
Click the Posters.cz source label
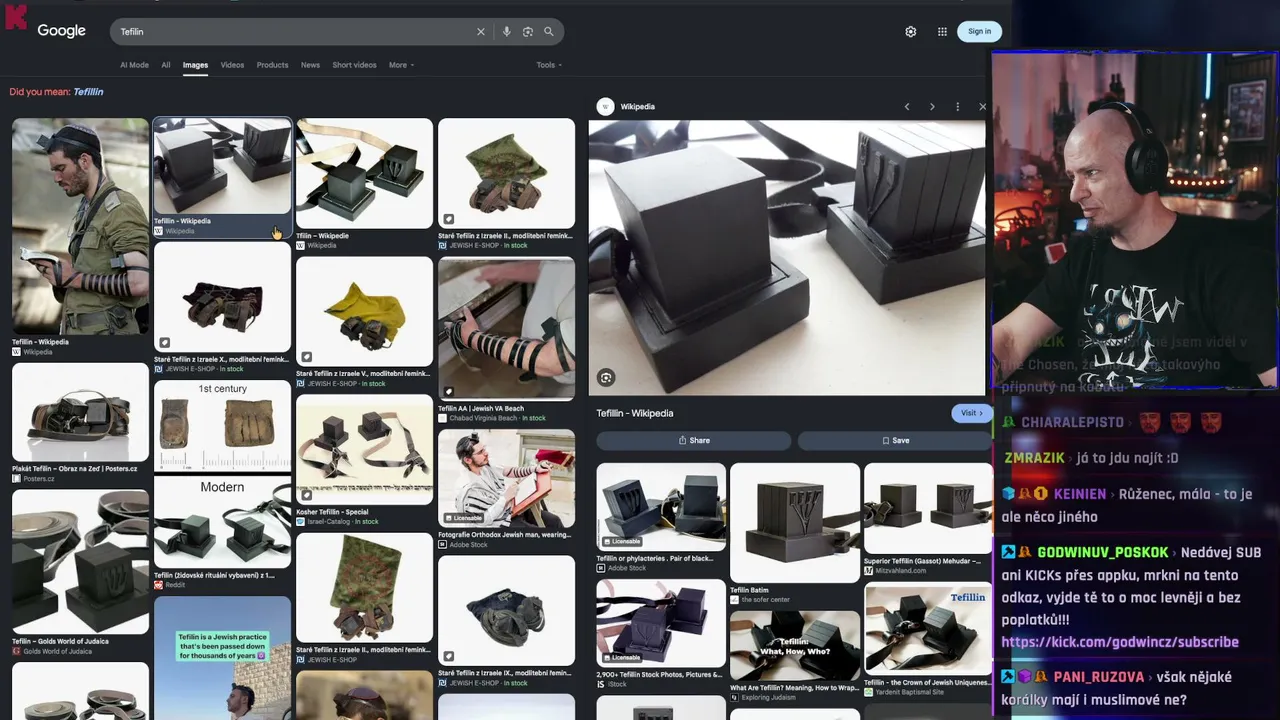39,479
